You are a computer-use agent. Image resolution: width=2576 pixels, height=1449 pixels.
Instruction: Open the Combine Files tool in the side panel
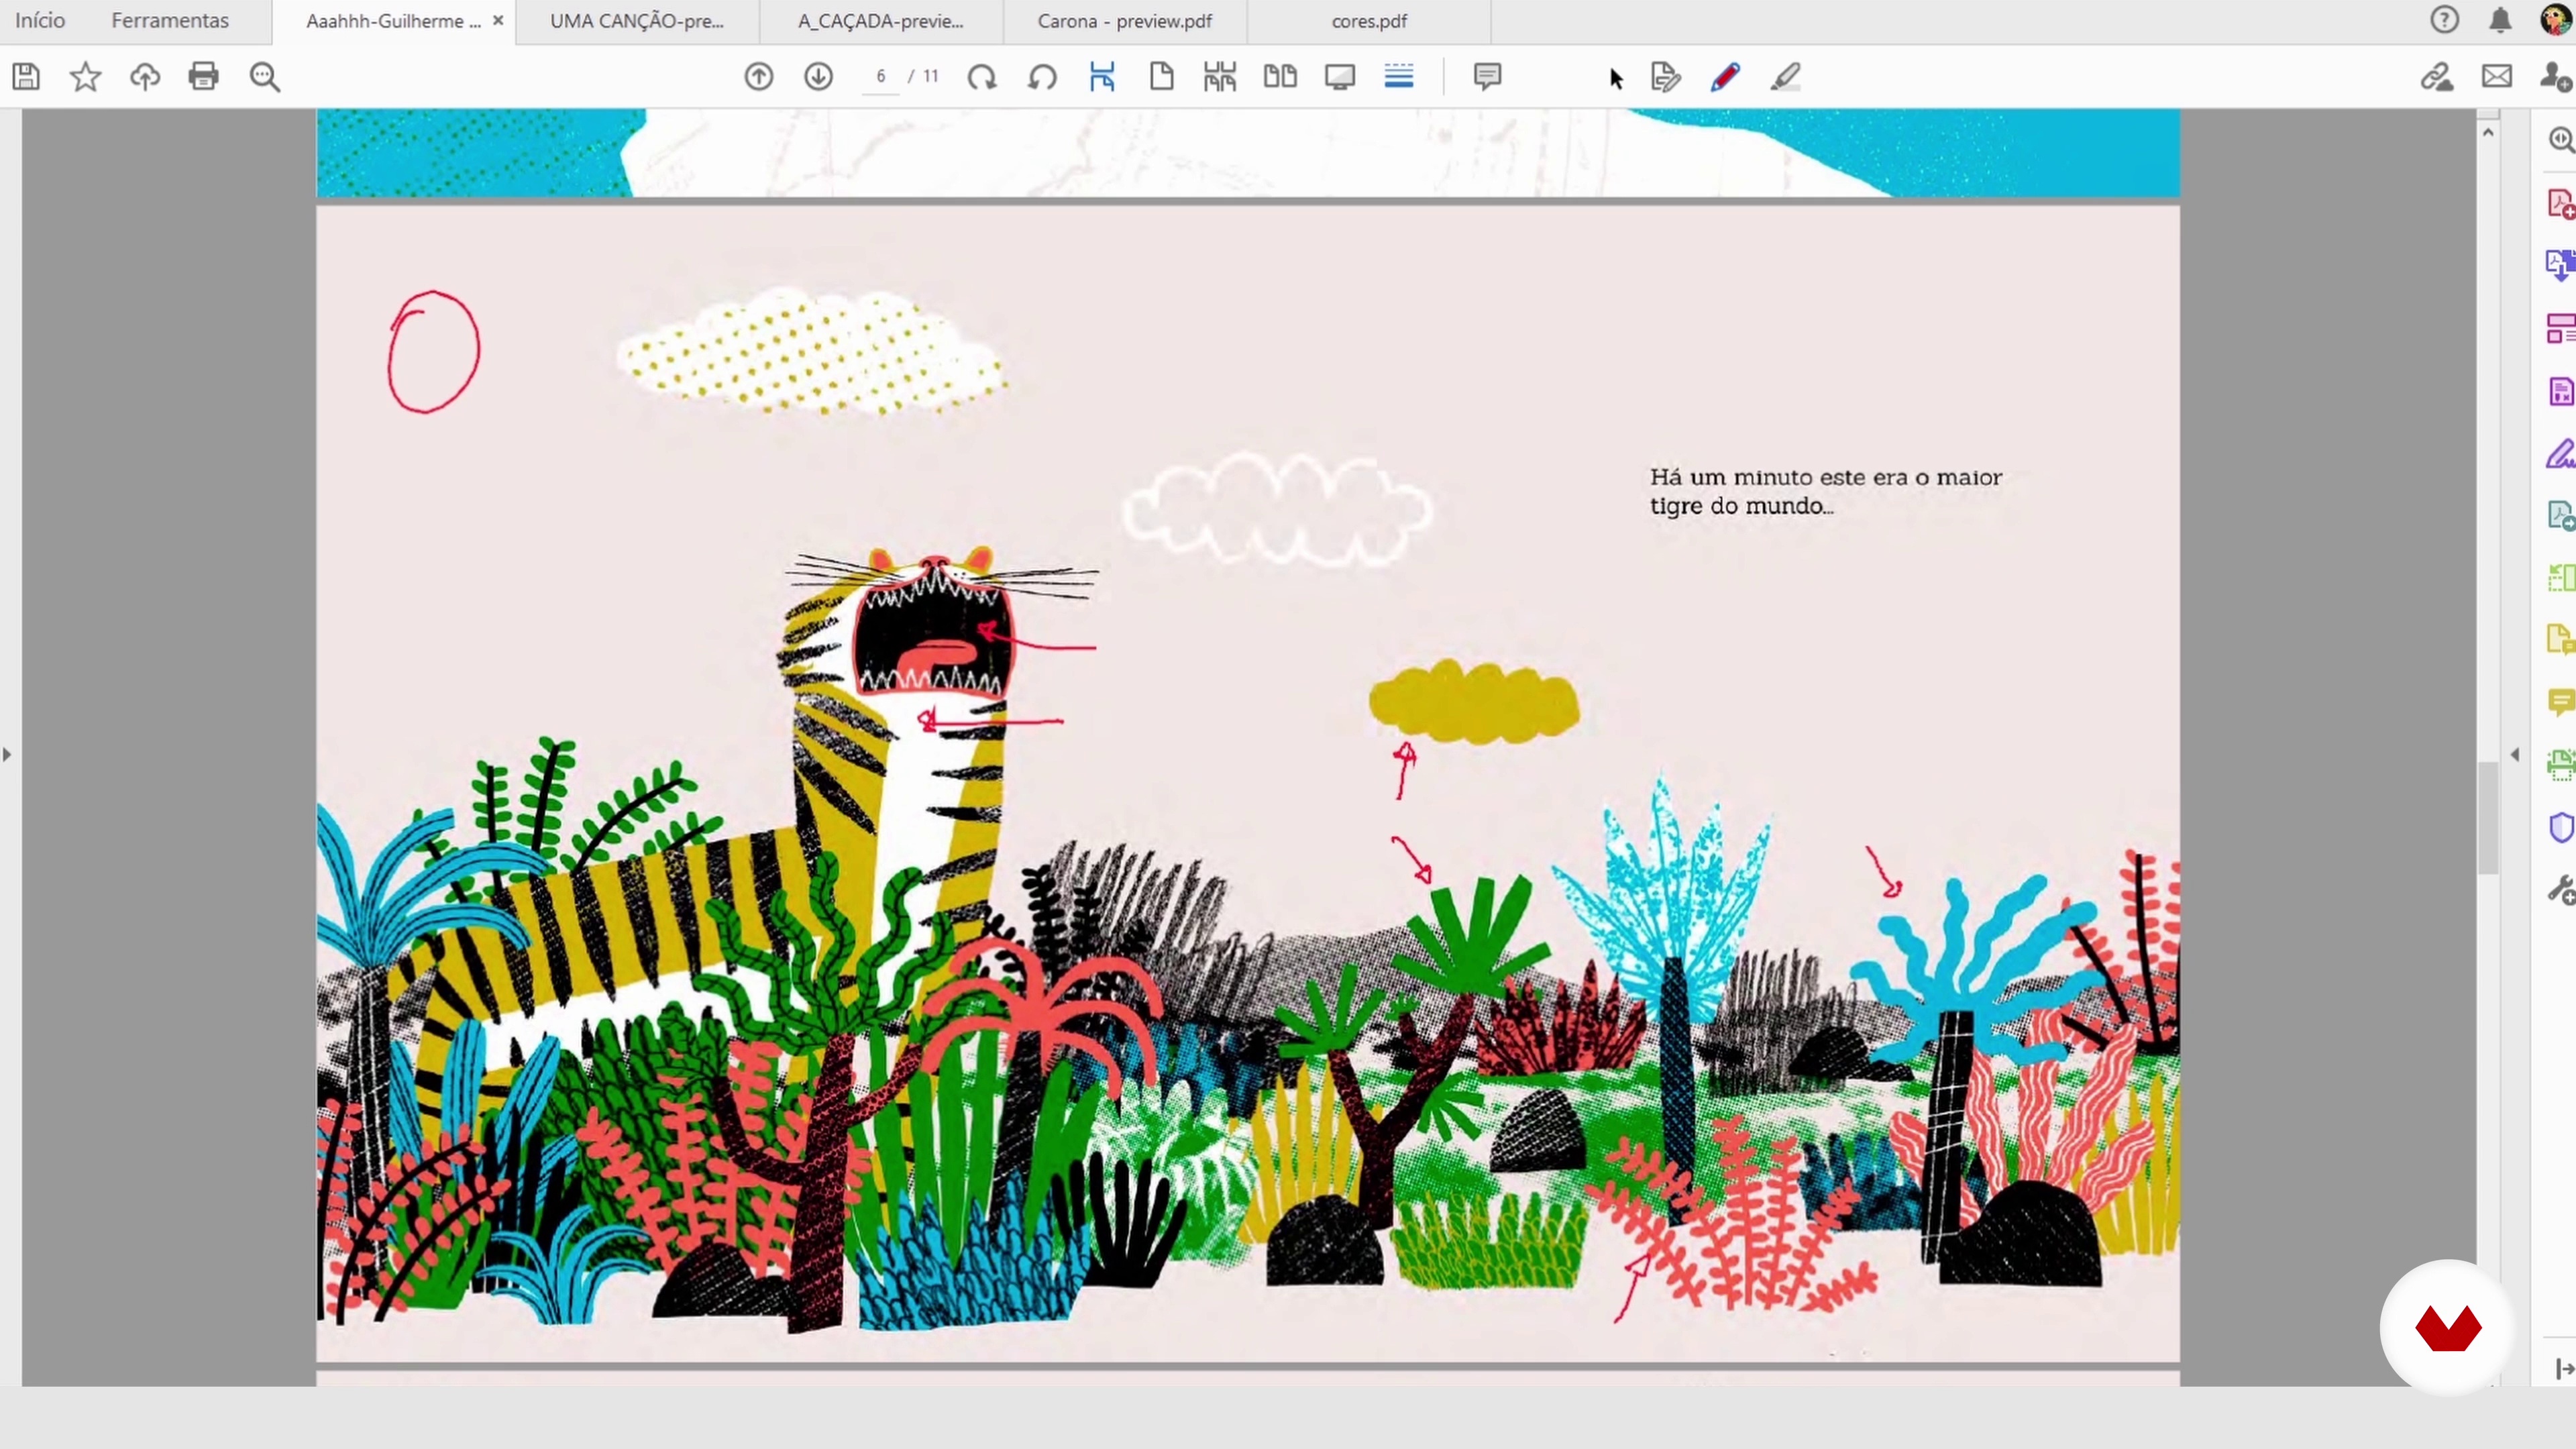(2561, 265)
